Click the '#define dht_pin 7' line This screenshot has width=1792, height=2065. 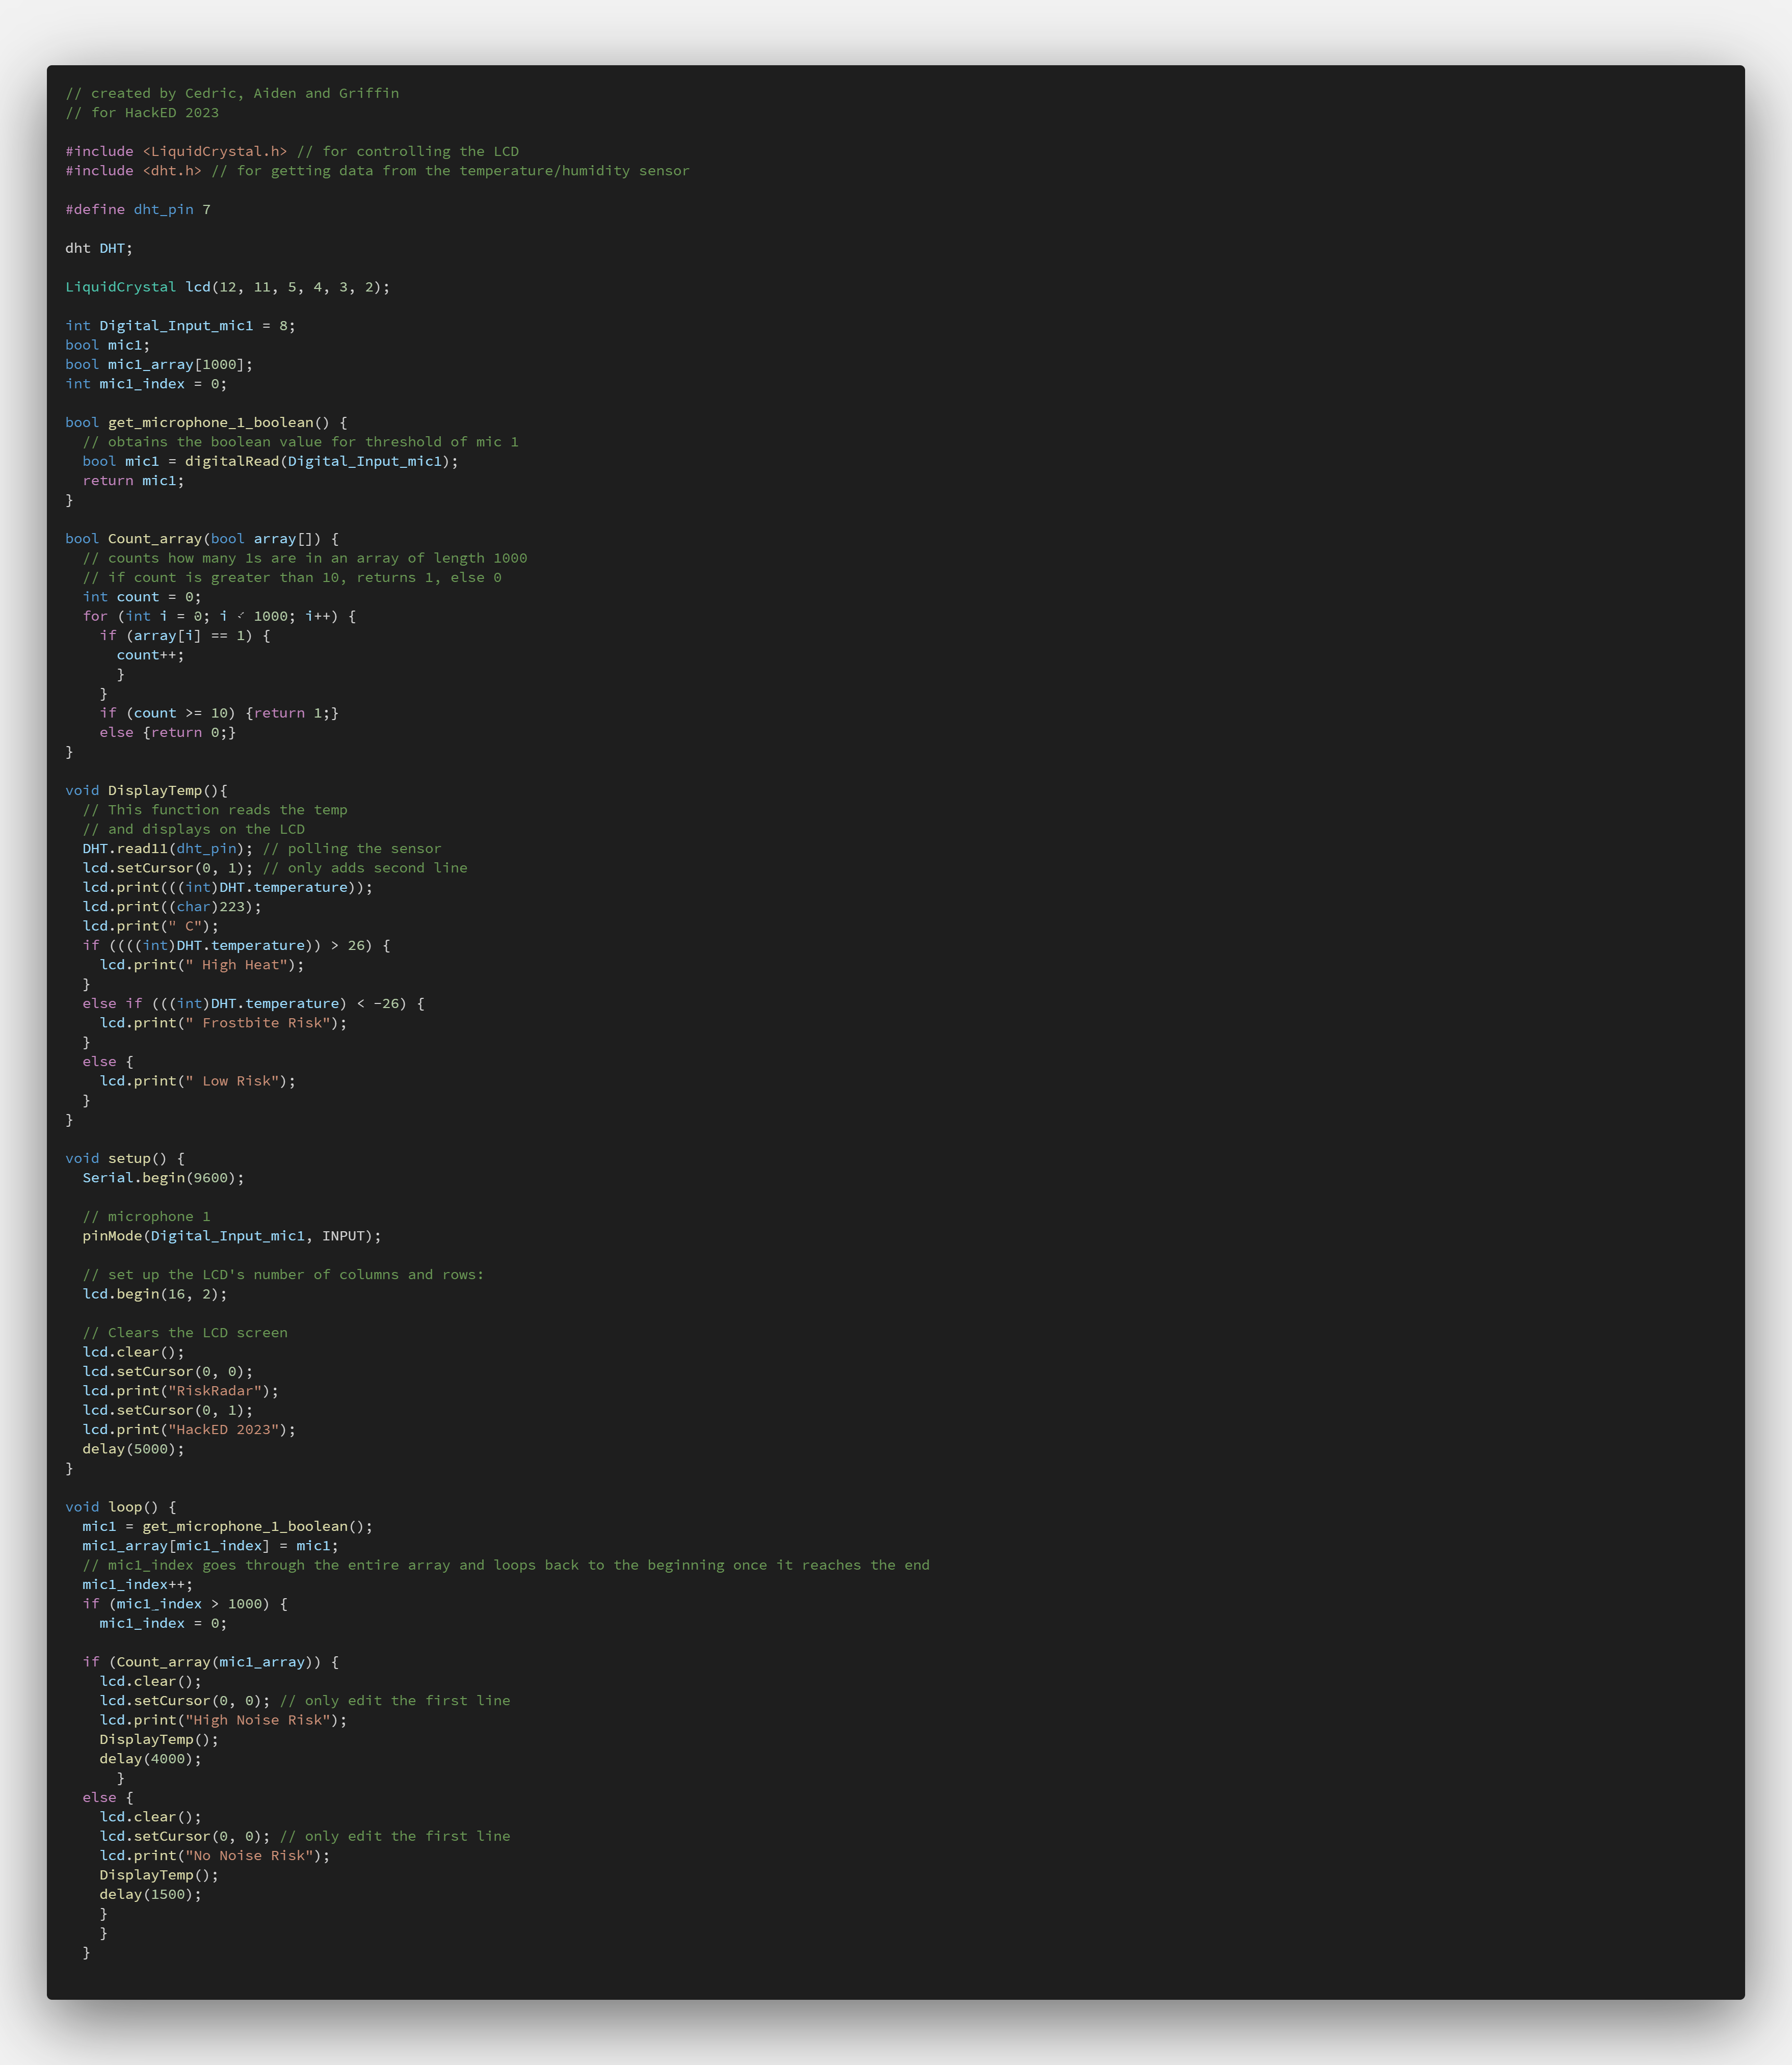tap(138, 209)
